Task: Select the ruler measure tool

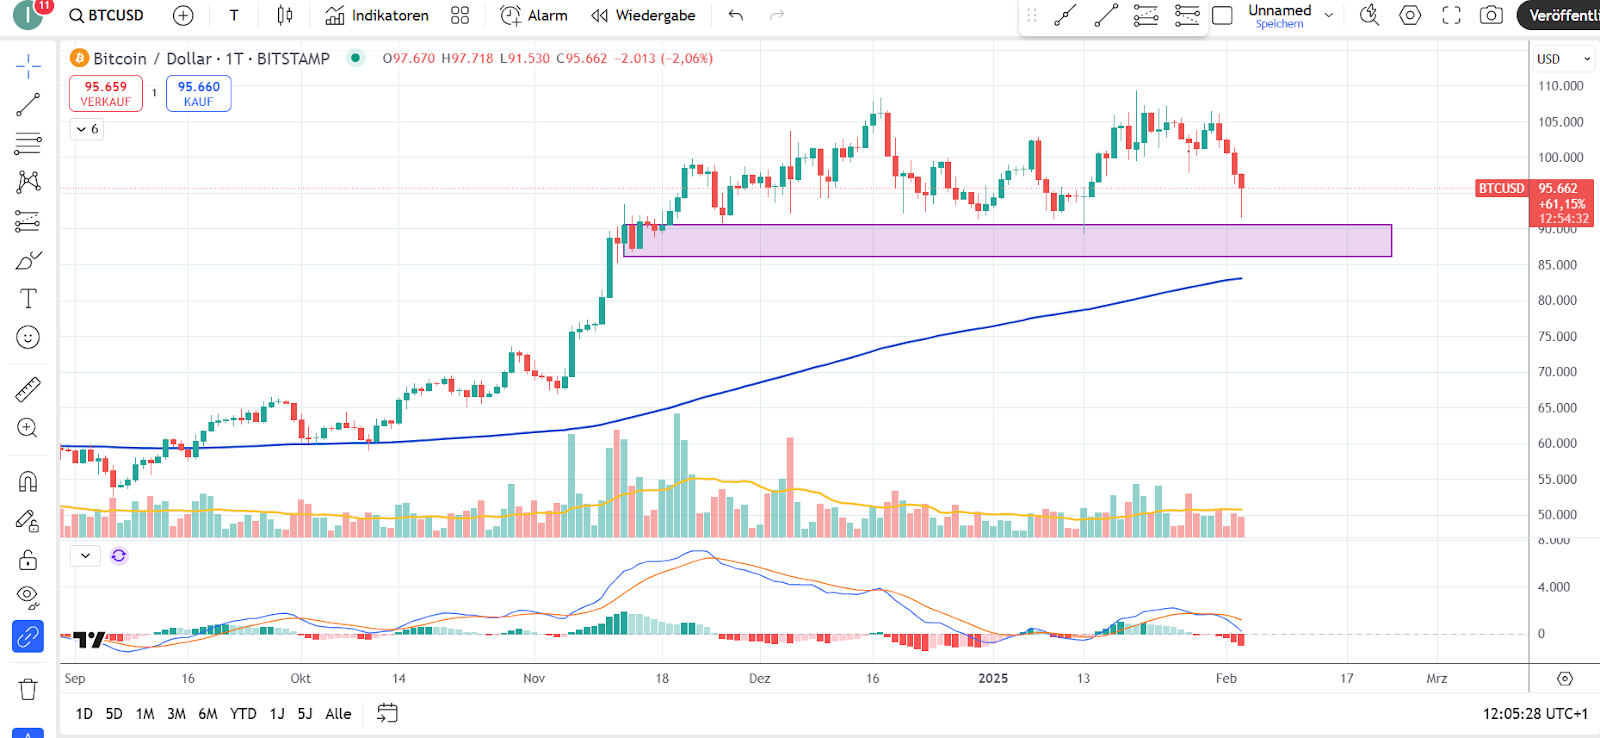Action: coord(28,389)
